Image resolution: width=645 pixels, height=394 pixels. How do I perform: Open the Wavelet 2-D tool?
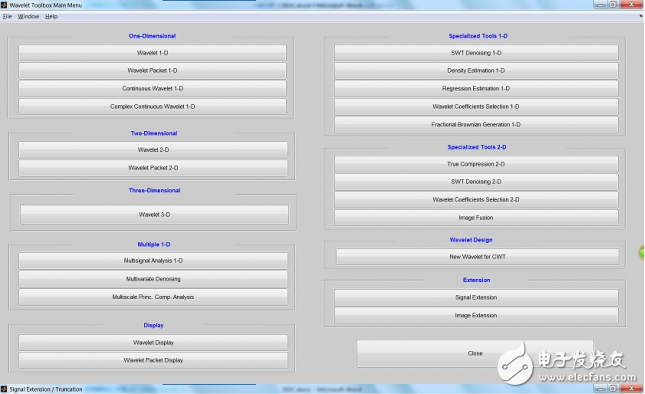(x=153, y=150)
